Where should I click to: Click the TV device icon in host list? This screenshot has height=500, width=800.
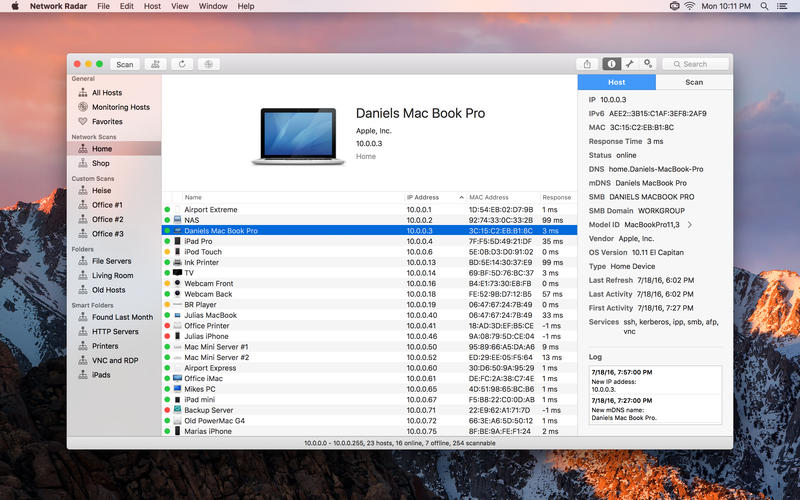[177, 272]
